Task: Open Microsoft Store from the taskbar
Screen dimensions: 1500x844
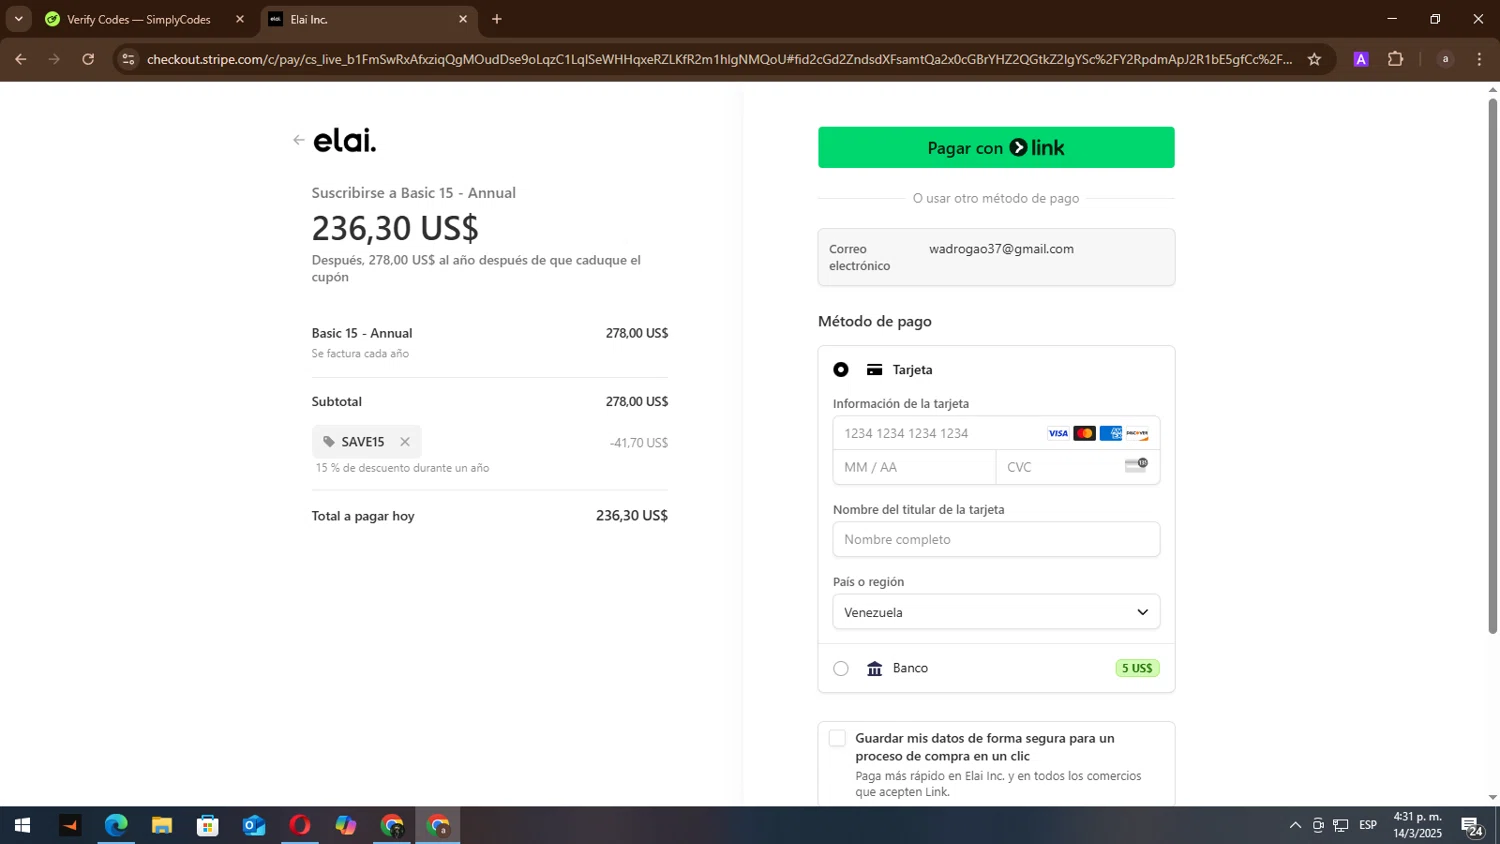Action: pos(208,826)
